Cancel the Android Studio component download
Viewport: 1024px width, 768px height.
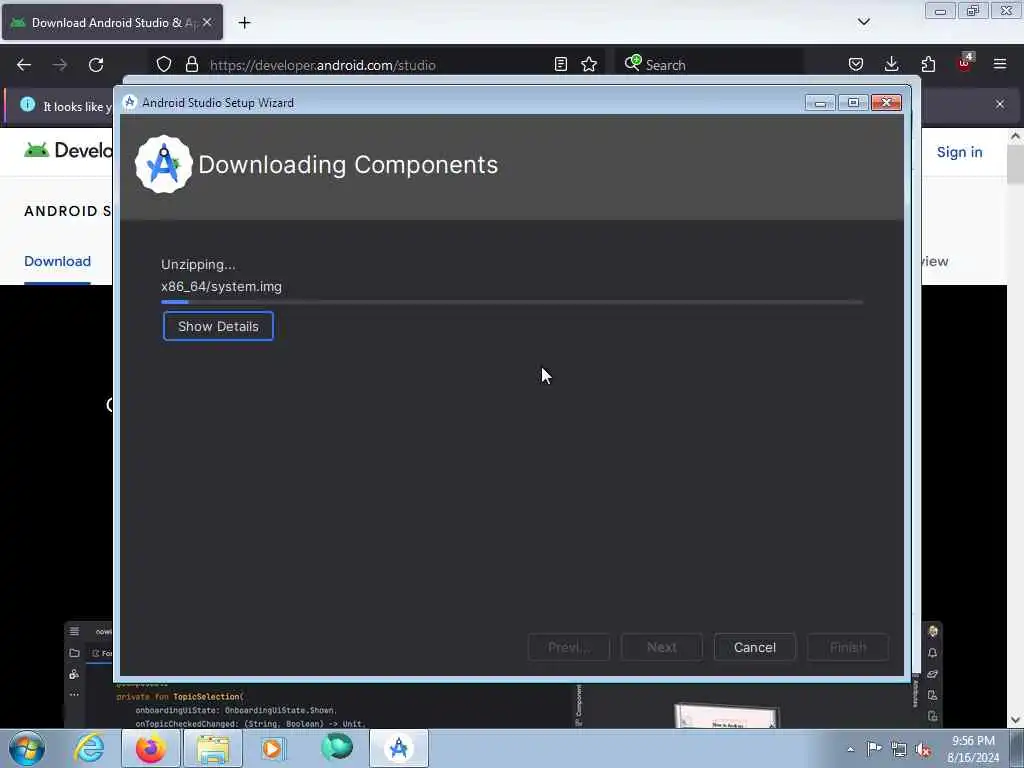(x=754, y=647)
